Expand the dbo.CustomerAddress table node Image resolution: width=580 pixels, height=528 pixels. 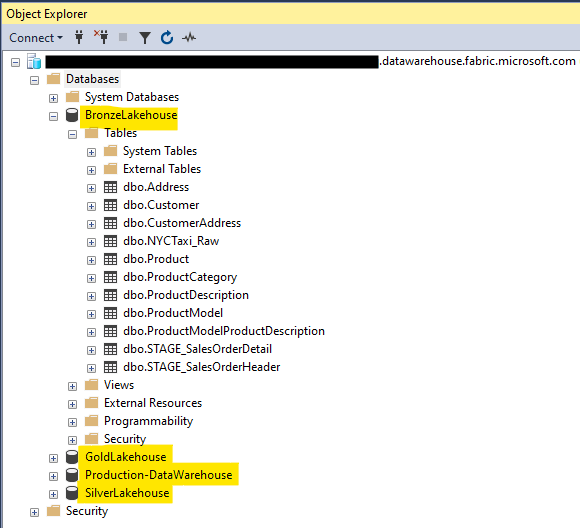point(91,224)
